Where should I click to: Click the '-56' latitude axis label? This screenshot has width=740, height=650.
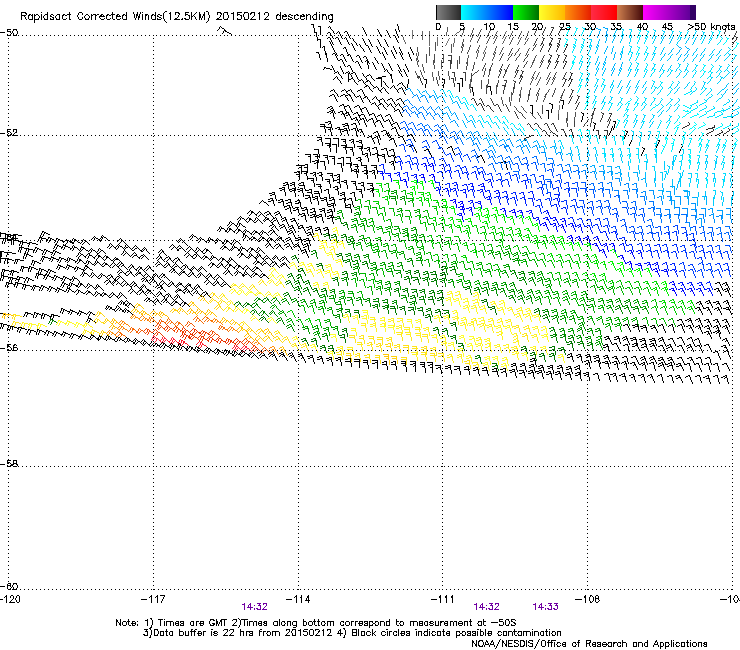click(x=9, y=347)
